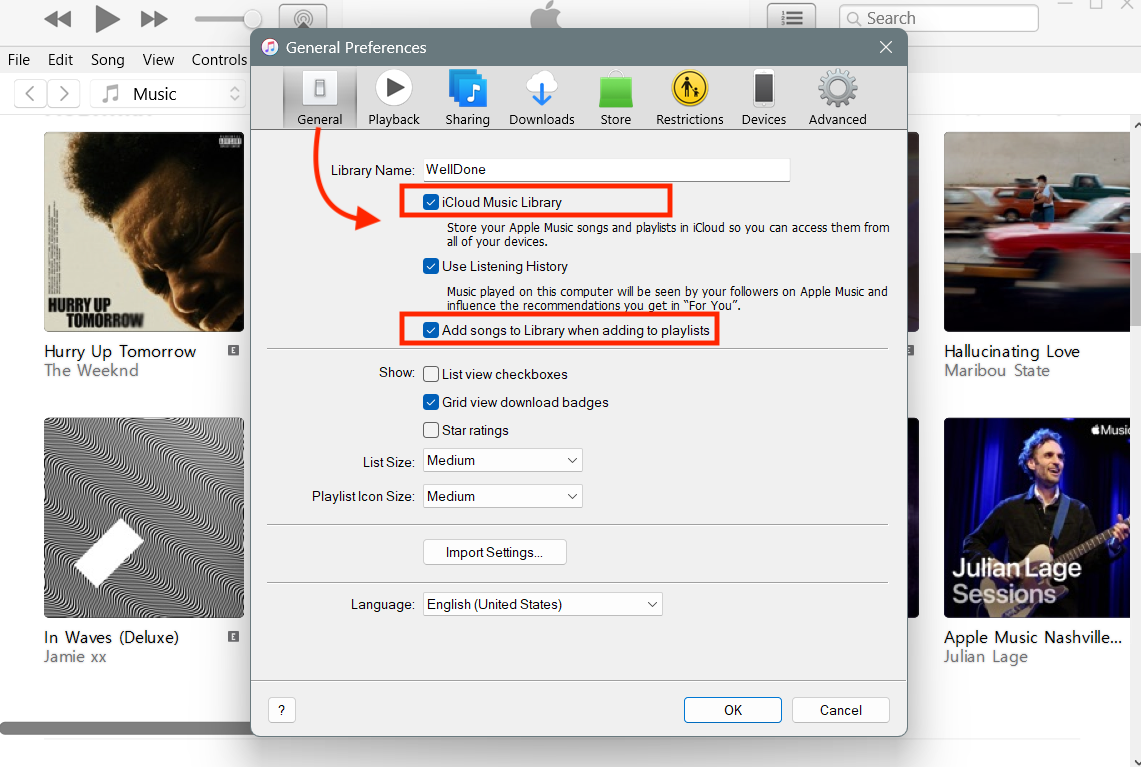1141x767 pixels.
Task: Confirm preferences with OK
Action: click(x=733, y=710)
